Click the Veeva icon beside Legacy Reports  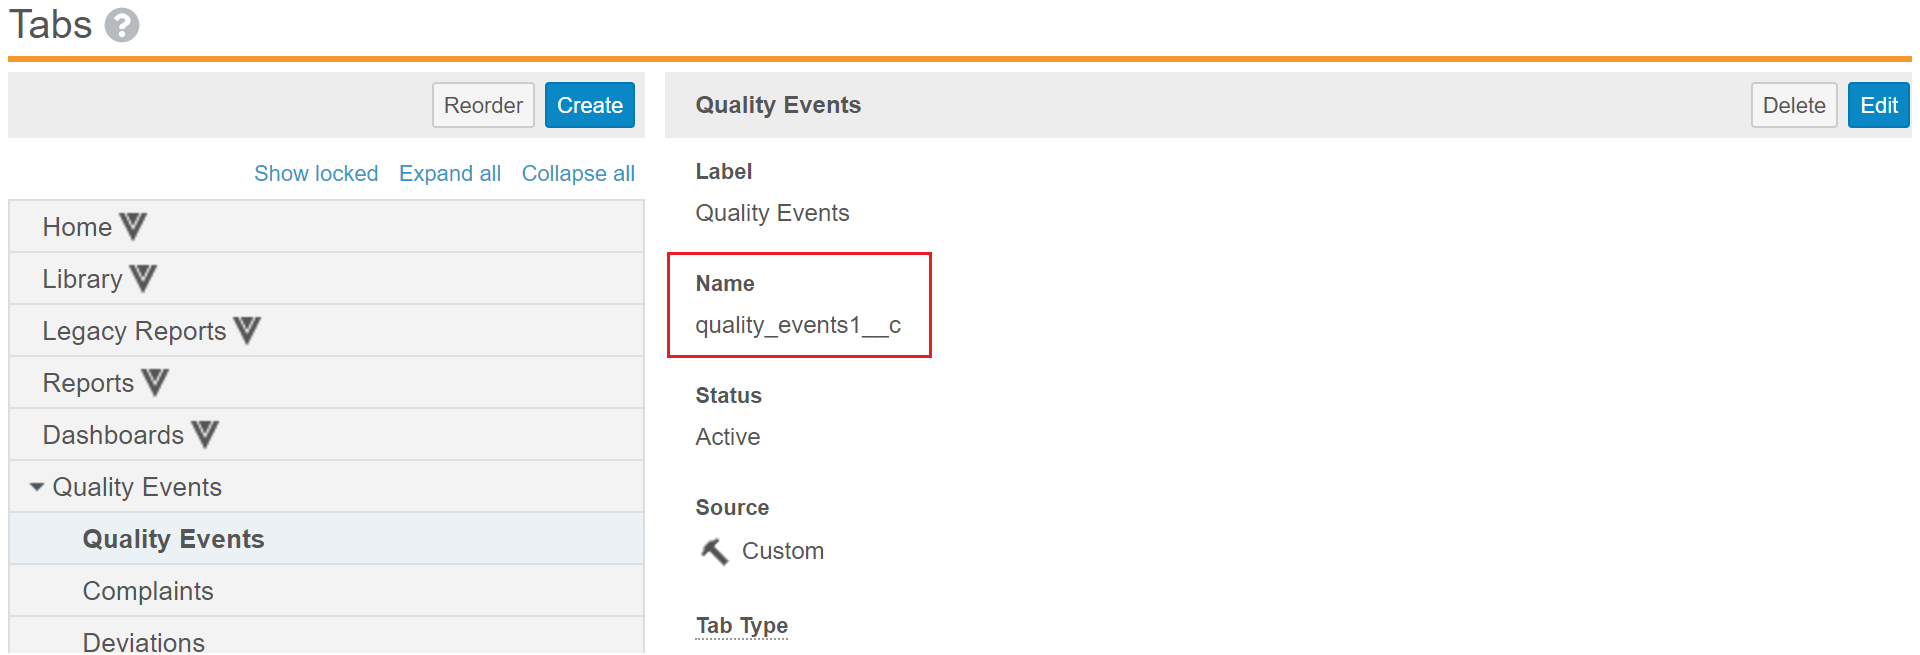(x=247, y=330)
